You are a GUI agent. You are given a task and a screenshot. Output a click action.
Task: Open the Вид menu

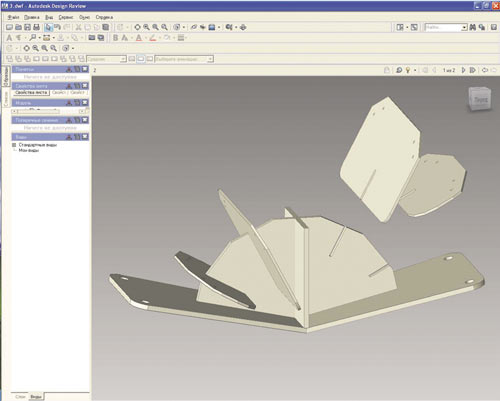(49, 17)
